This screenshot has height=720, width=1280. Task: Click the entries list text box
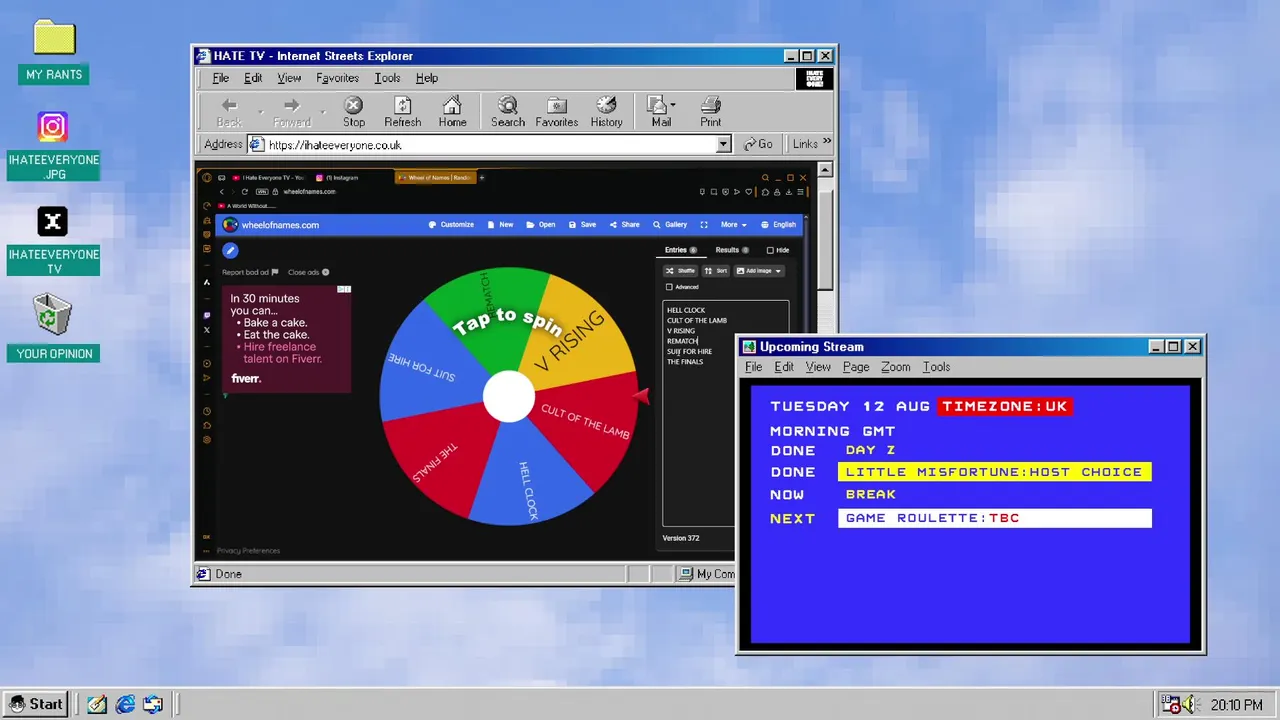pyautogui.click(x=725, y=413)
